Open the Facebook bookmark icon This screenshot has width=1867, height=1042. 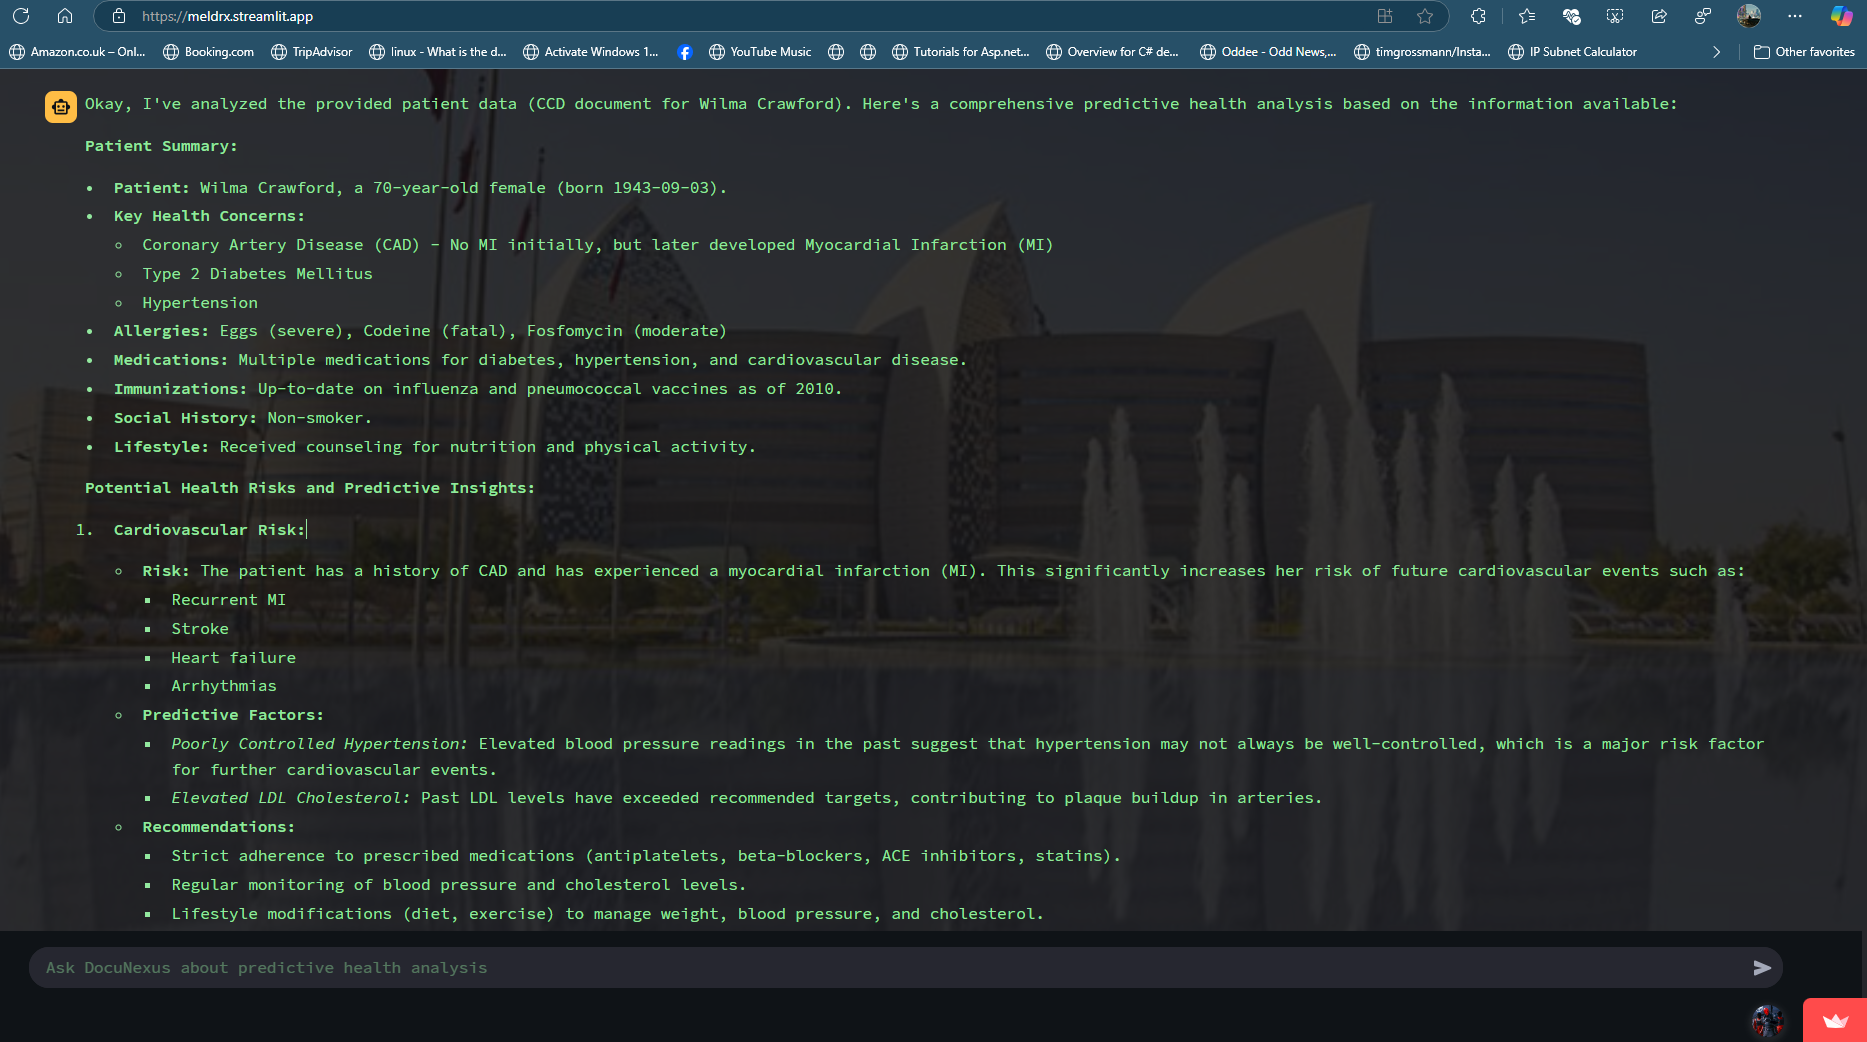[685, 52]
